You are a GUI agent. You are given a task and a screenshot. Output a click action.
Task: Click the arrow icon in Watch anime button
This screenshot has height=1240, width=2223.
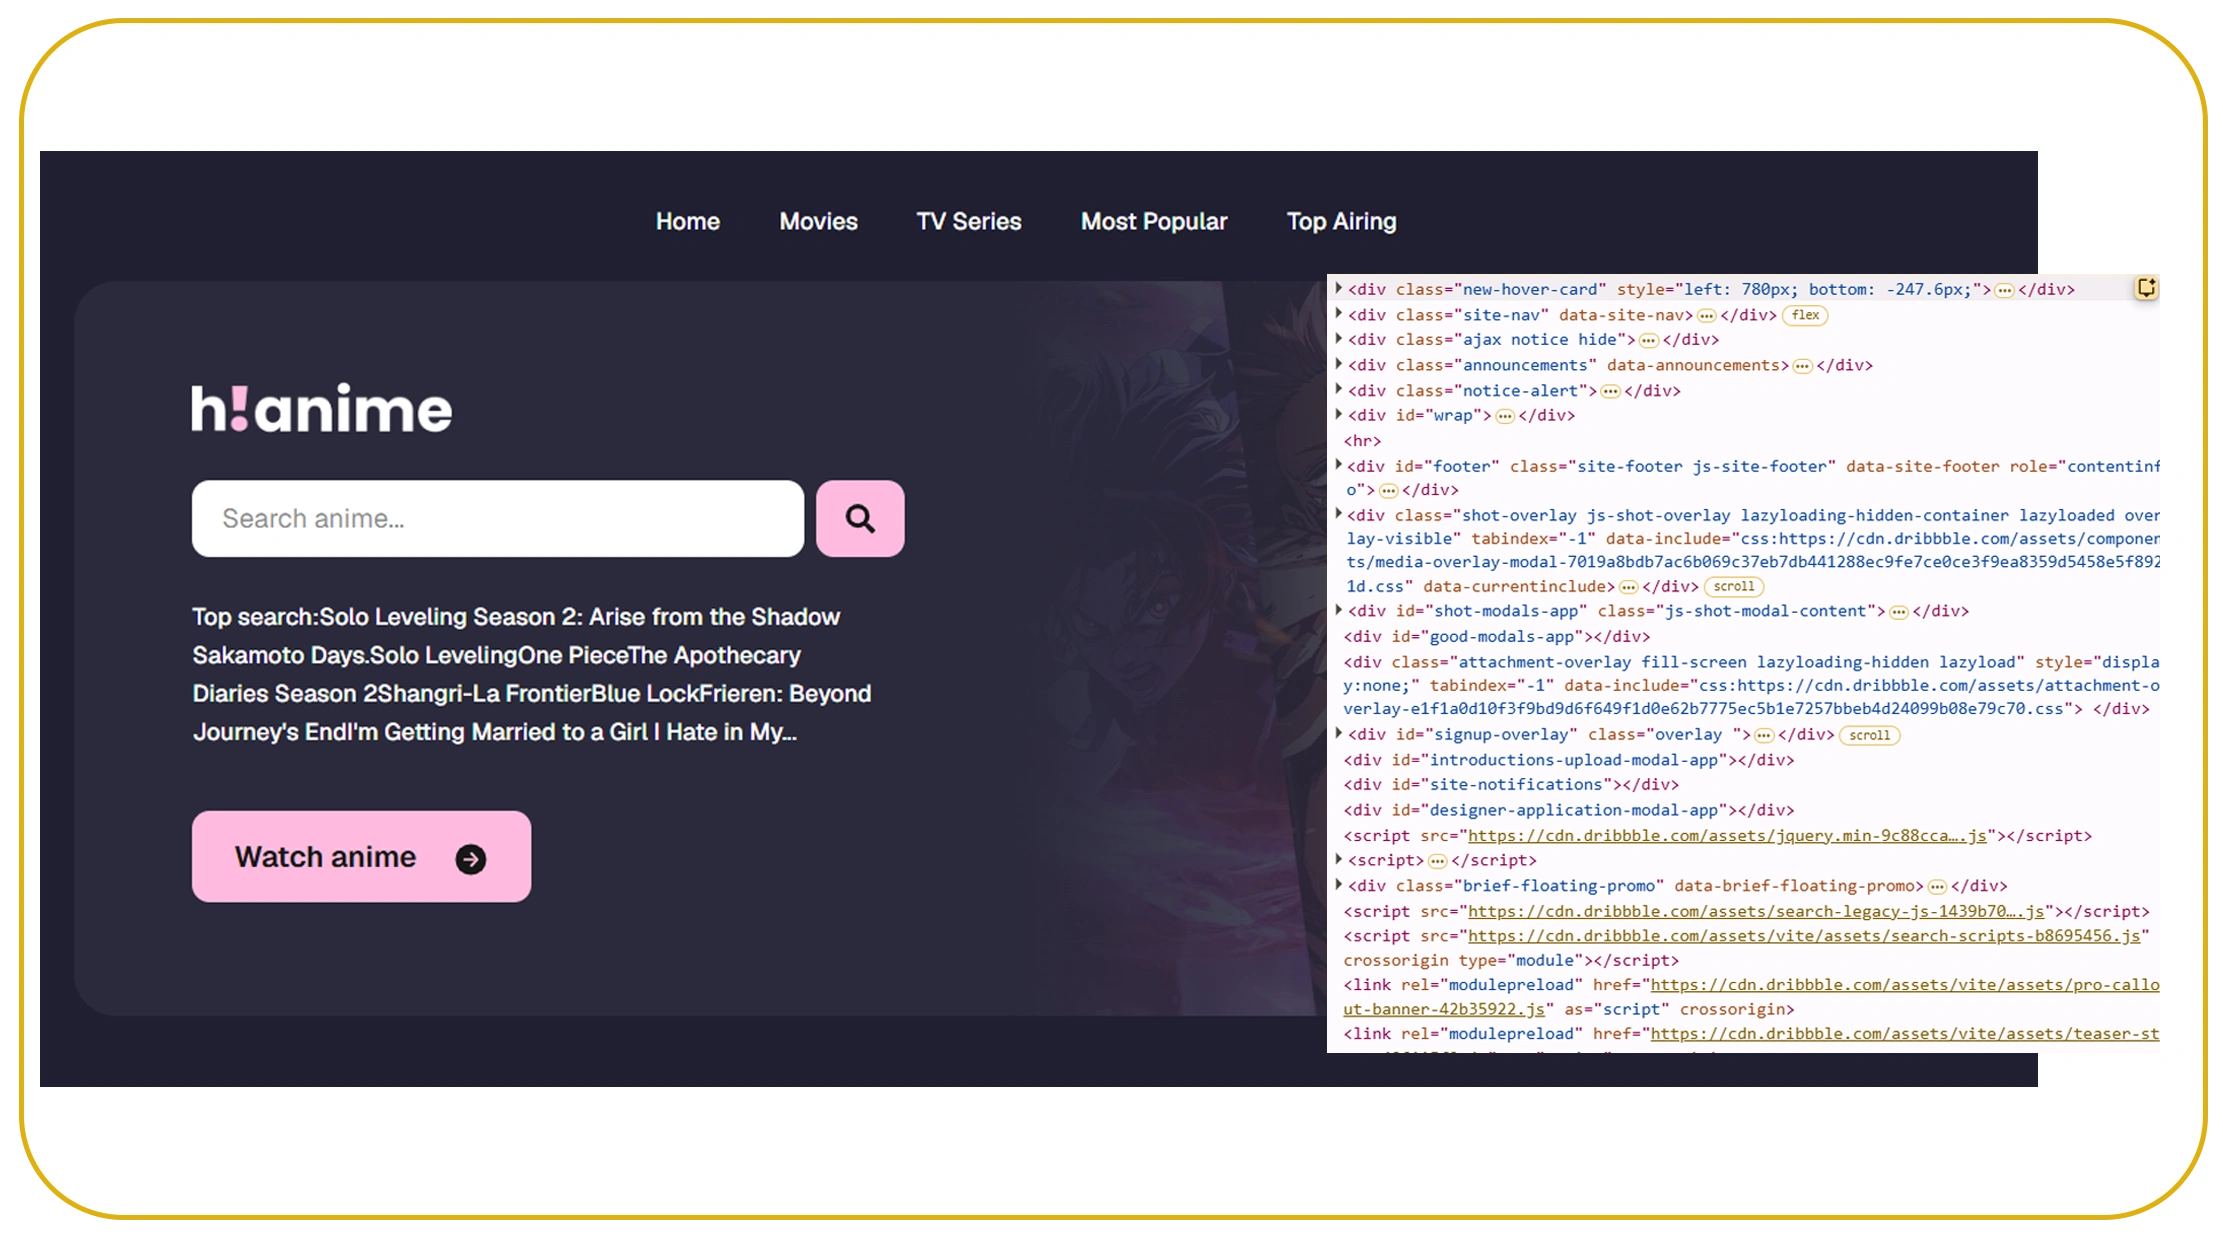(x=471, y=859)
